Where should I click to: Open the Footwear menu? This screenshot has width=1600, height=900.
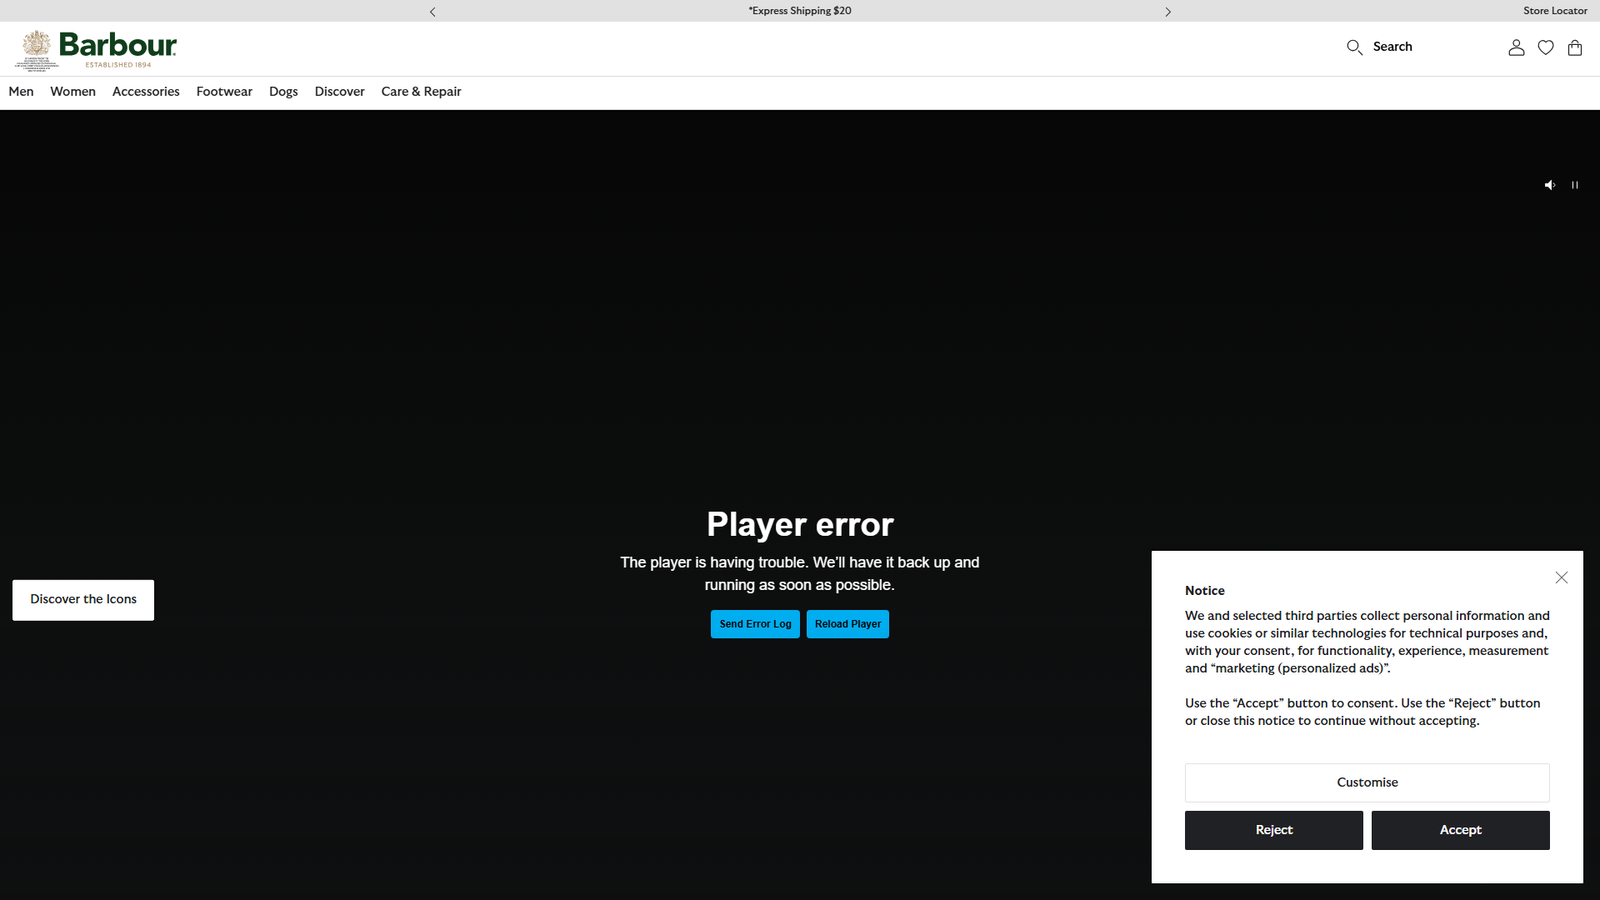click(x=224, y=92)
